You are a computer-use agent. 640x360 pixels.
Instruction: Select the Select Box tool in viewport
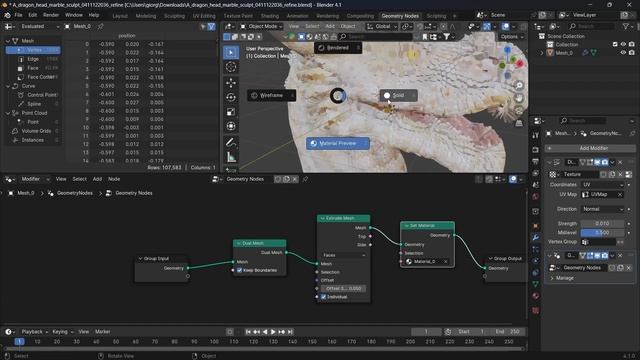tap(231, 52)
